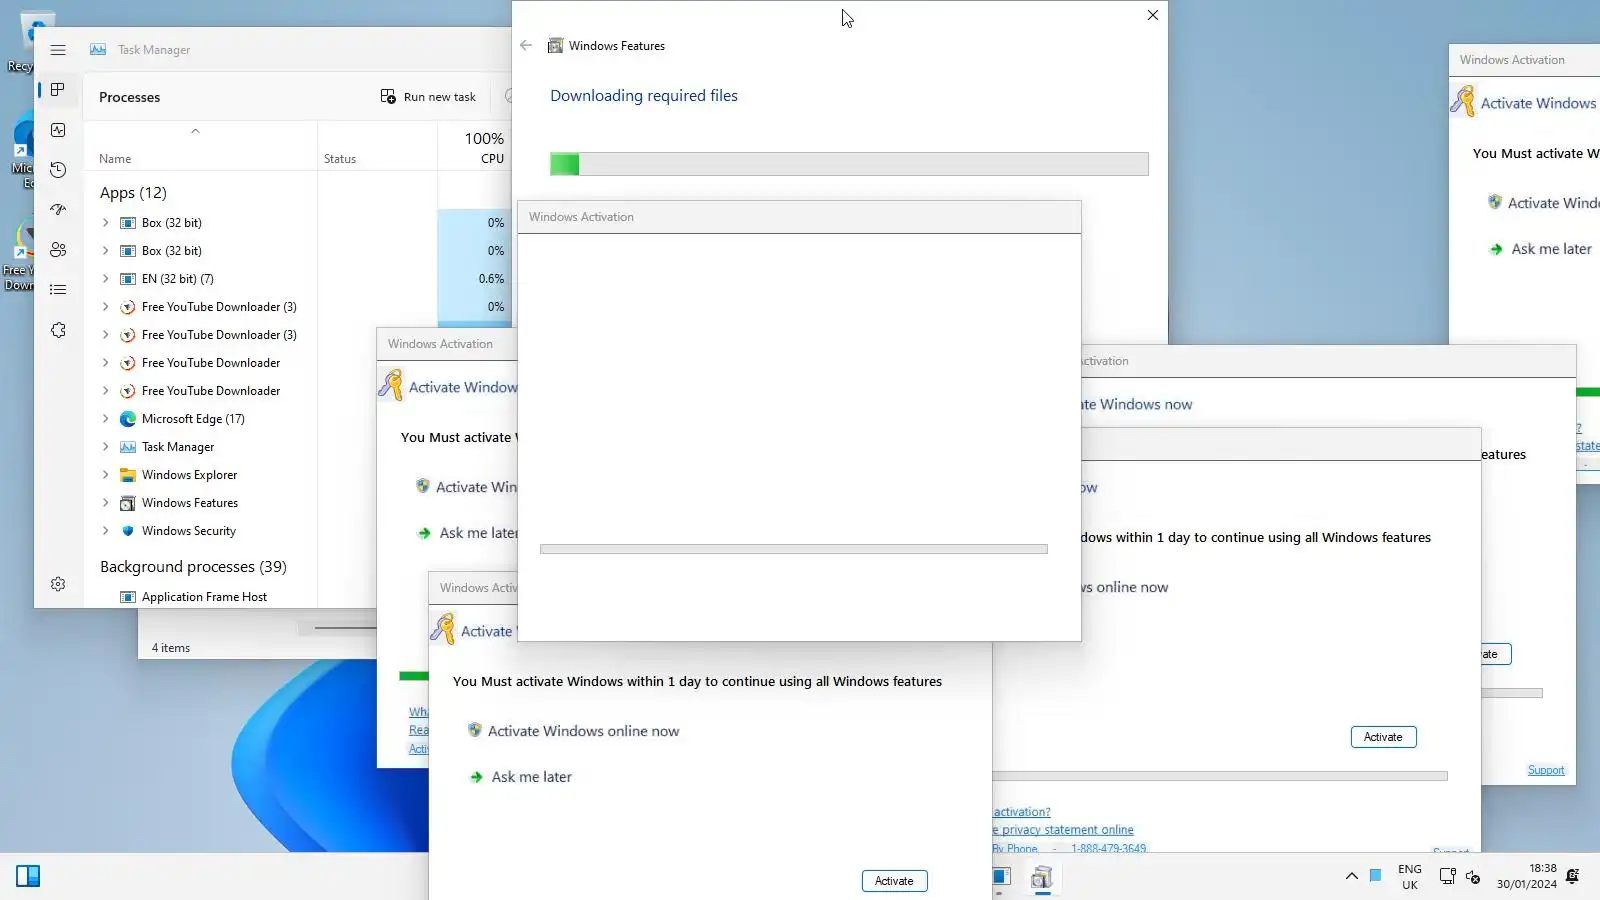The height and width of the screenshot is (900, 1600).
Task: Open the privacy statement online link
Action: 1065,830
